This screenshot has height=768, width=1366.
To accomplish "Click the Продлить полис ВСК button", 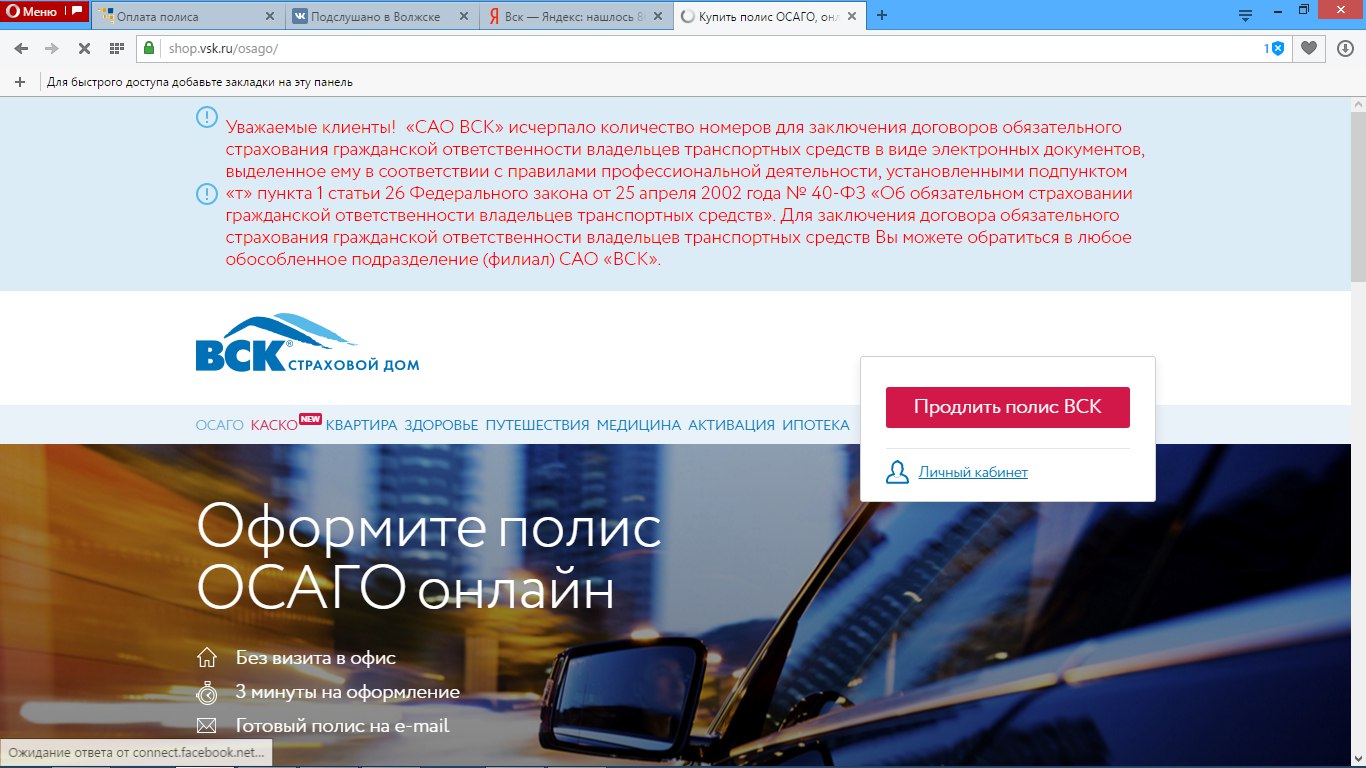I will click(1008, 407).
